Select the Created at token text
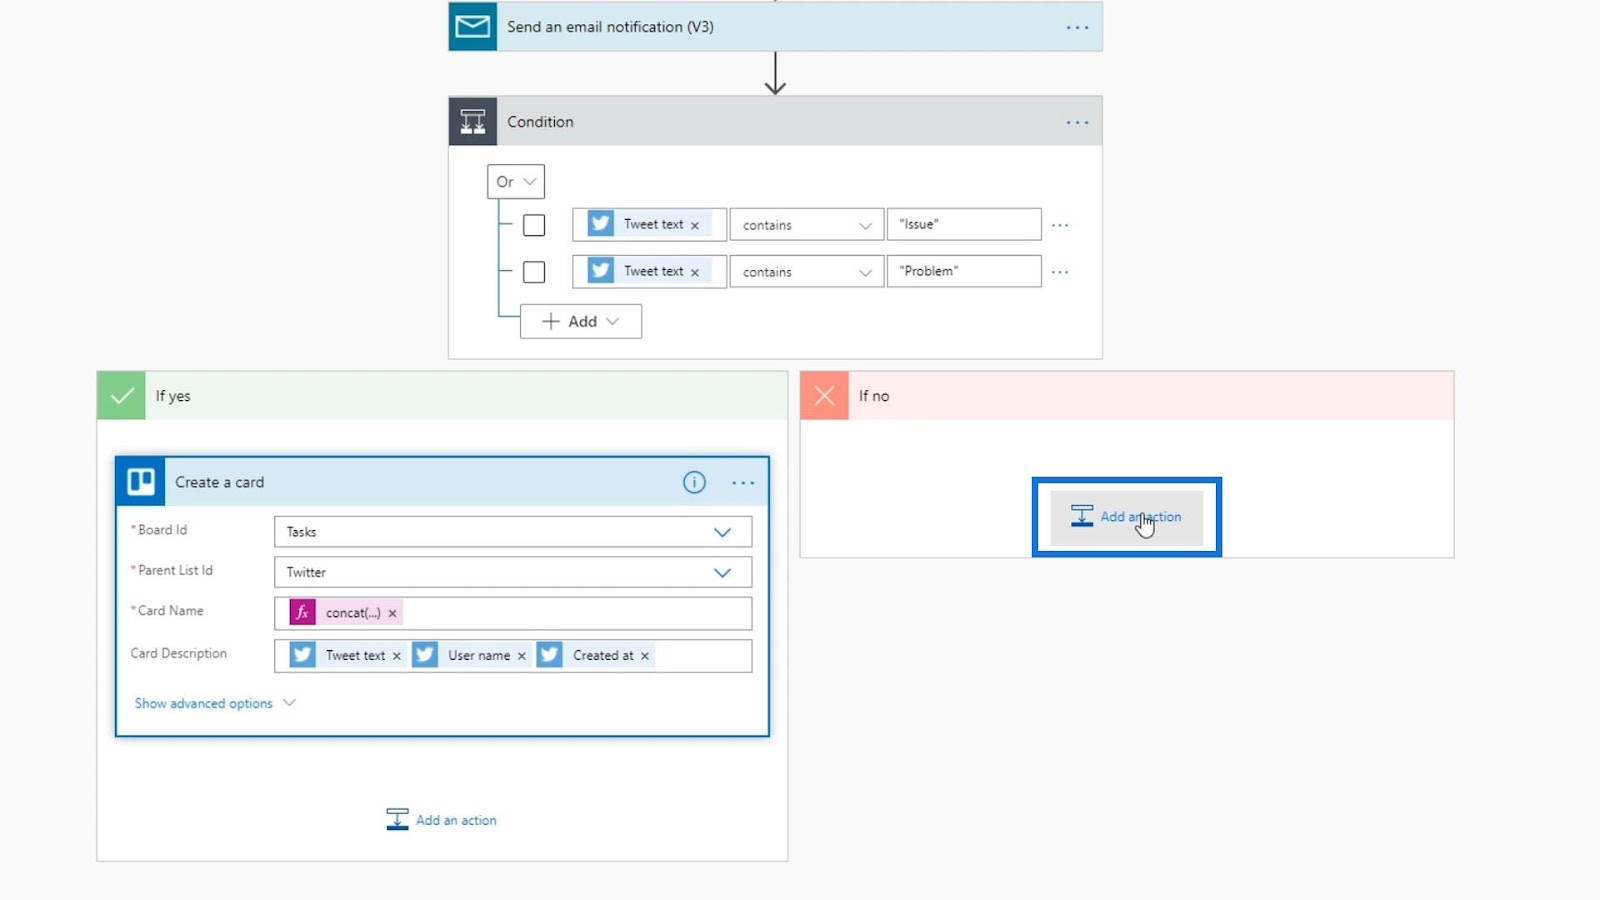The height and width of the screenshot is (900, 1600). (x=603, y=655)
